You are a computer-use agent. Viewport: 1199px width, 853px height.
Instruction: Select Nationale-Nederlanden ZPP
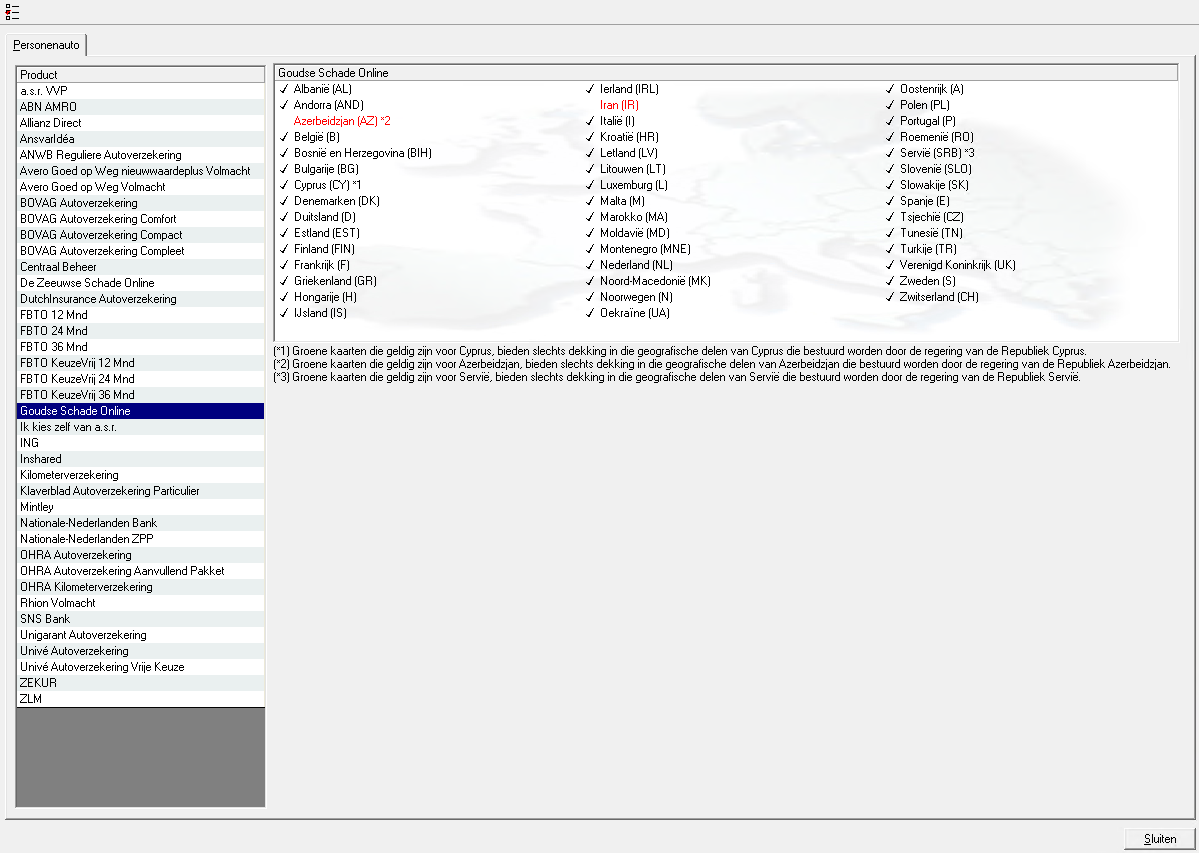[140, 540]
